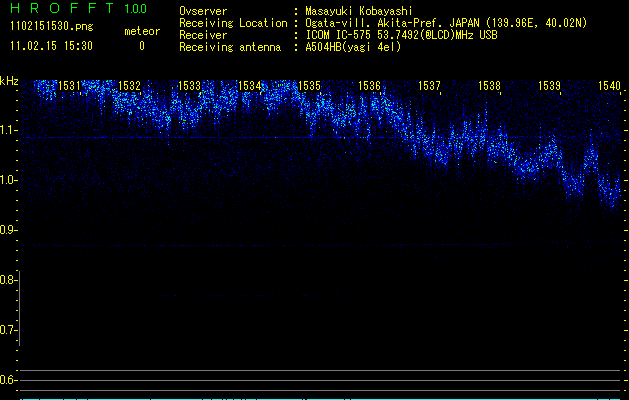
Task: Click the meteor count label
Action: (141, 31)
